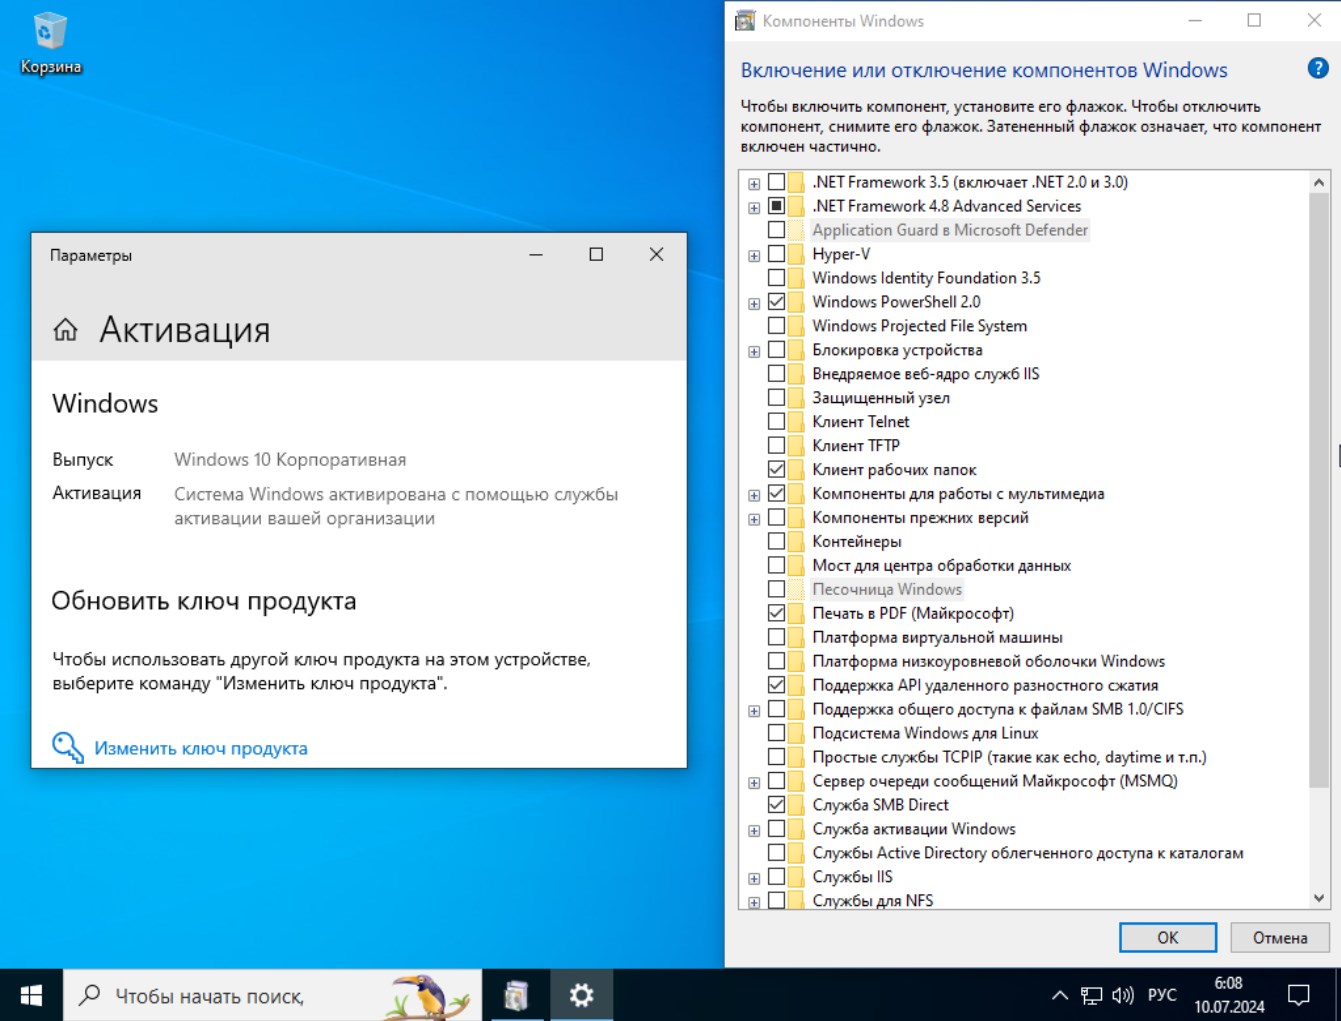Click the Settings gear icon on the taskbar
This screenshot has height=1021, width=1341.
581,995
